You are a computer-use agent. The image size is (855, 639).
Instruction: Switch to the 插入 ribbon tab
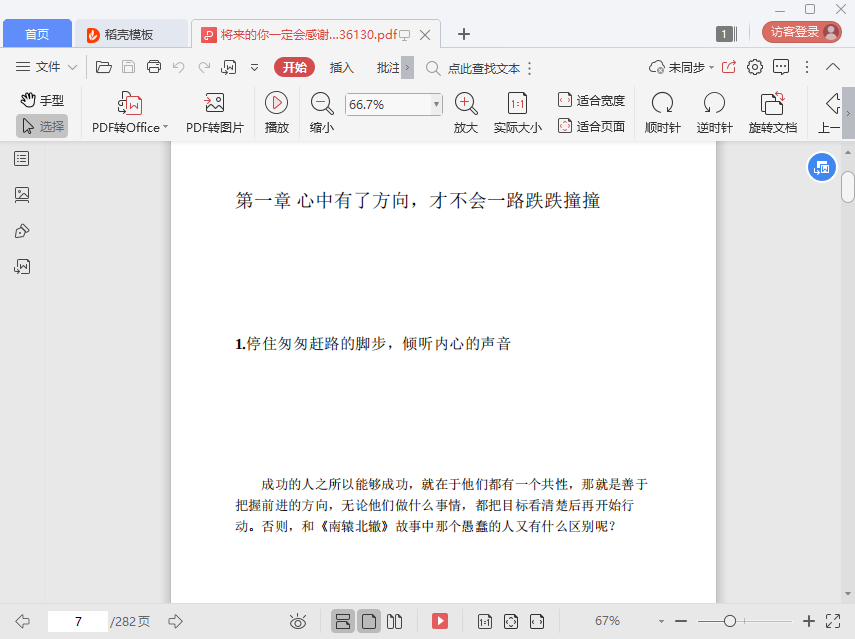[x=342, y=67]
